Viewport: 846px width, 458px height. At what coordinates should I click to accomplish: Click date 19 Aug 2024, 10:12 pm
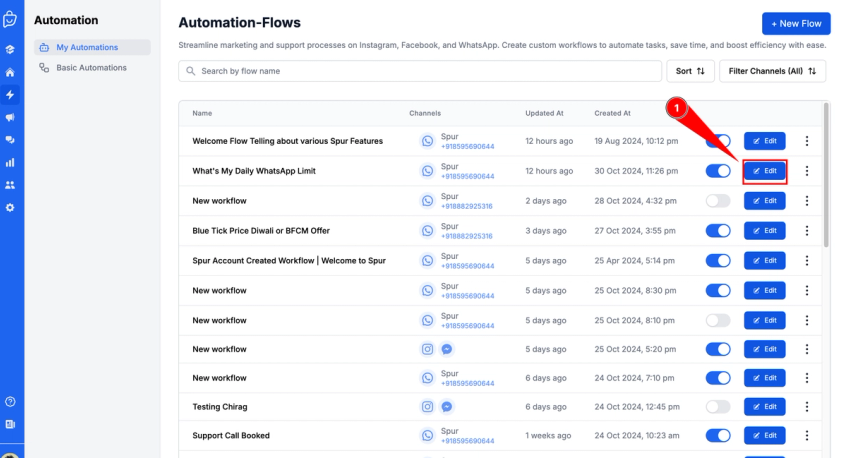click(x=636, y=141)
